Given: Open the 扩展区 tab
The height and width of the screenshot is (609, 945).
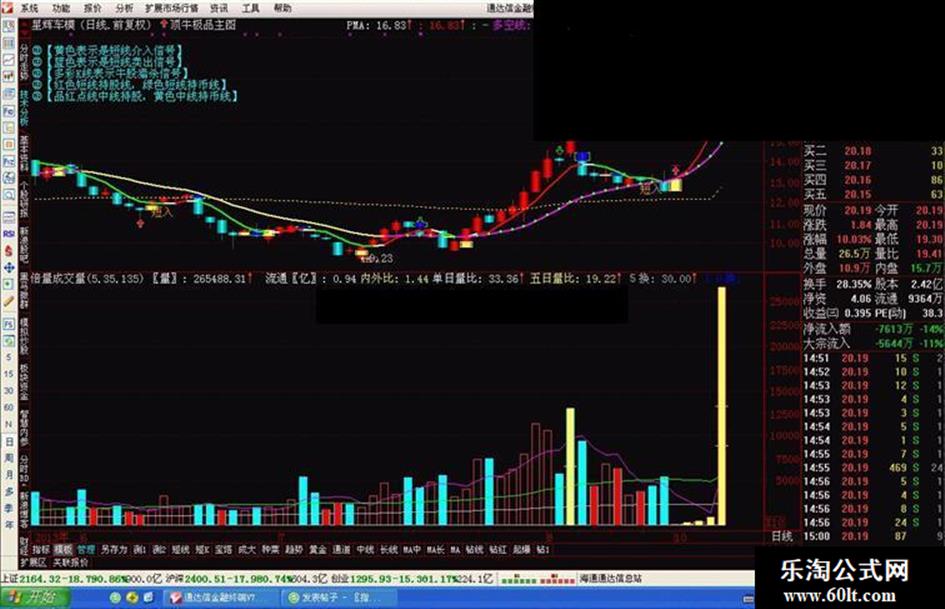Looking at the screenshot, I should coord(34,563).
